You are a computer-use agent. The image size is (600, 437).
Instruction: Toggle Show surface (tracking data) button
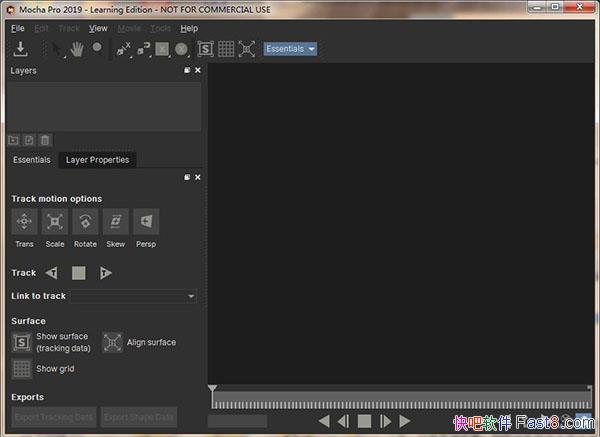click(x=21, y=342)
